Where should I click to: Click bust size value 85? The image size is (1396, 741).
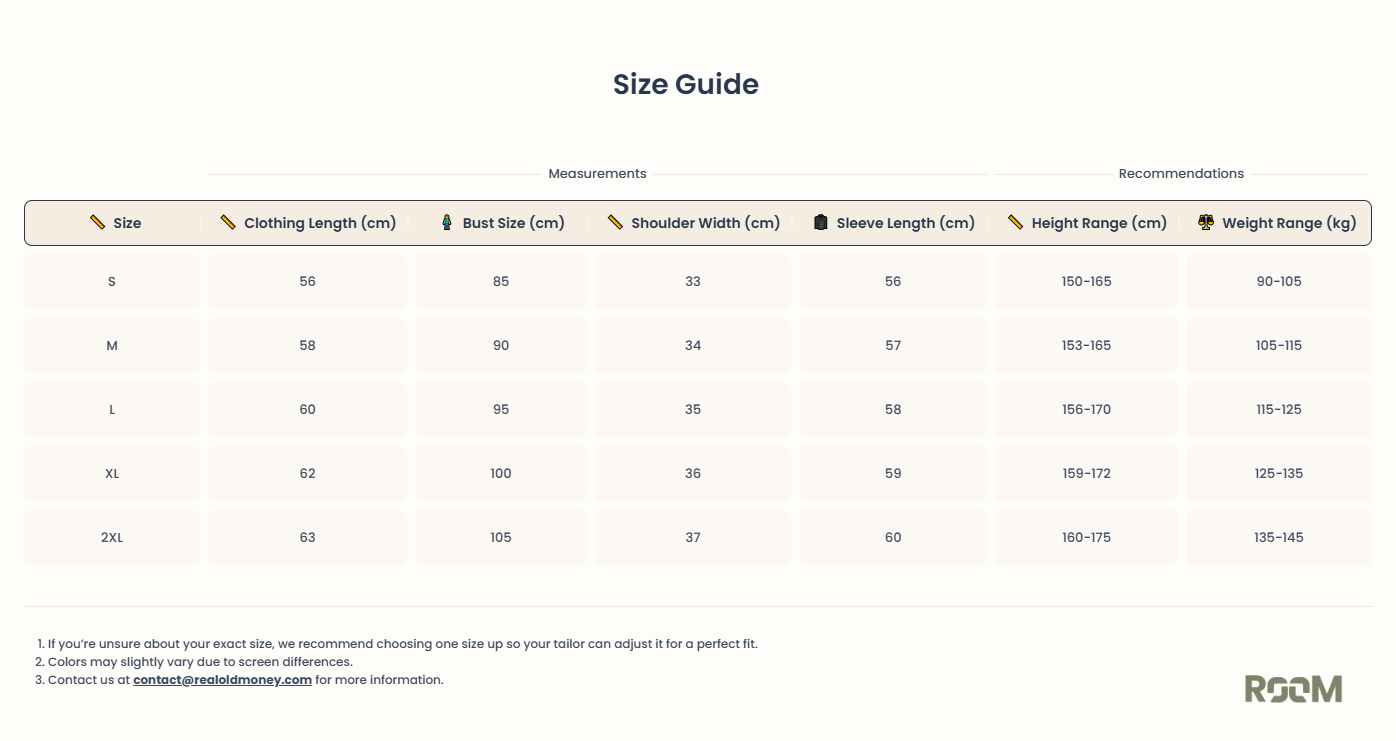(501, 282)
